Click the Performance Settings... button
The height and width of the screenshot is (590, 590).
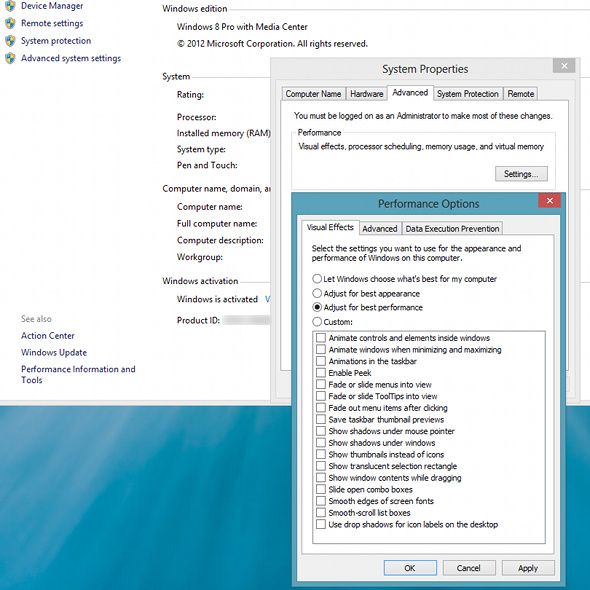521,174
